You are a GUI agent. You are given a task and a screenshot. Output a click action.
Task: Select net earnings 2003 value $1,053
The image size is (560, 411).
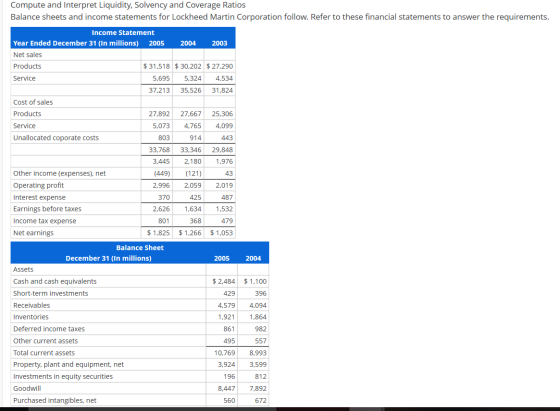[x=221, y=233]
